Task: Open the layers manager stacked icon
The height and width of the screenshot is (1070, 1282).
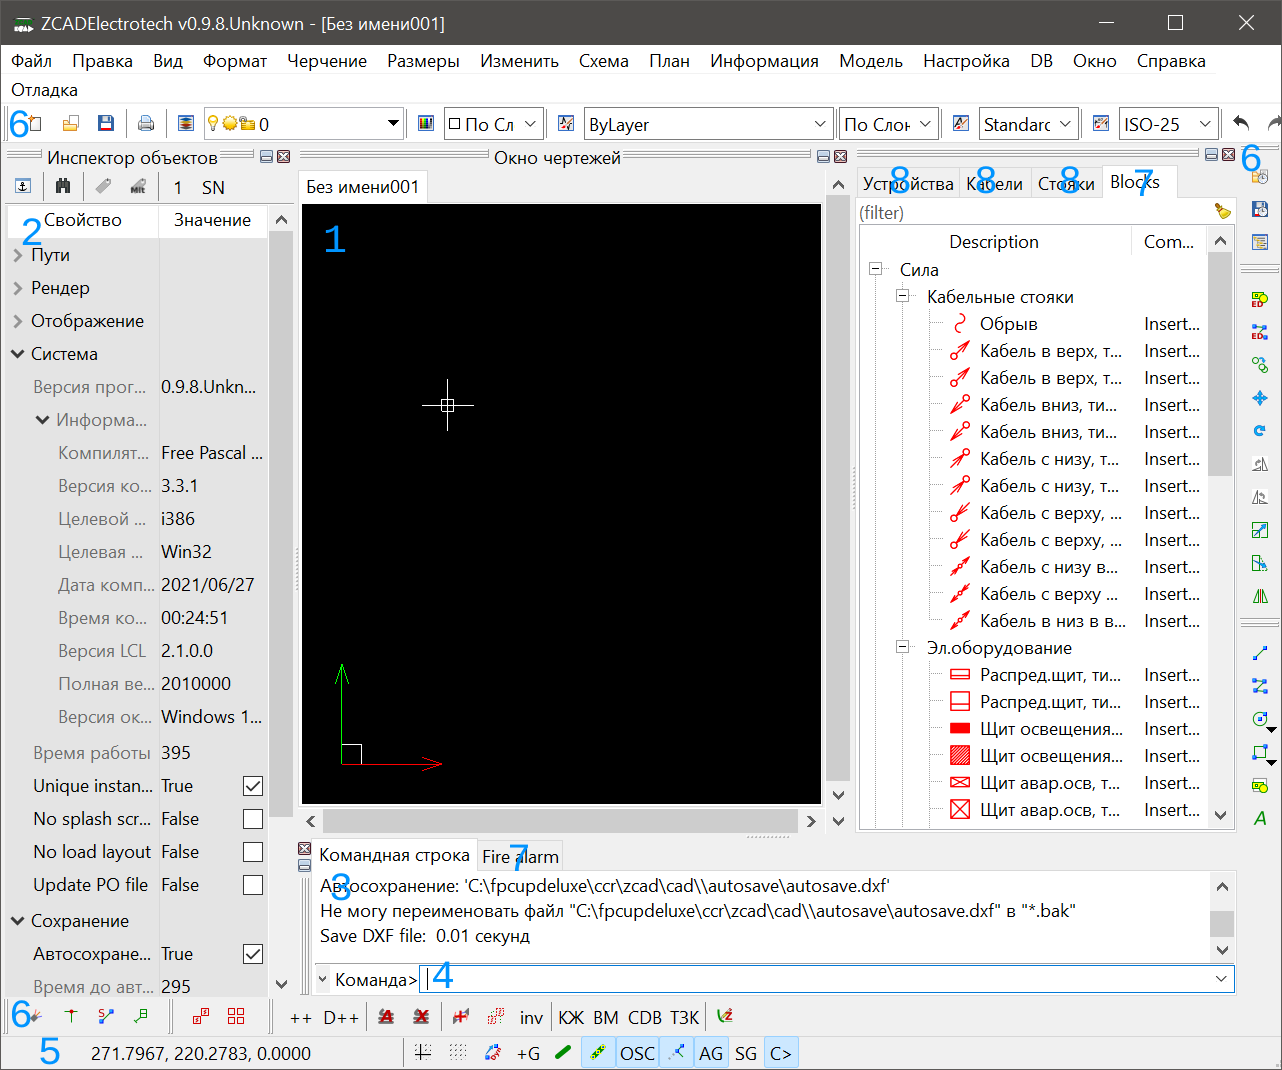Action: click(186, 124)
